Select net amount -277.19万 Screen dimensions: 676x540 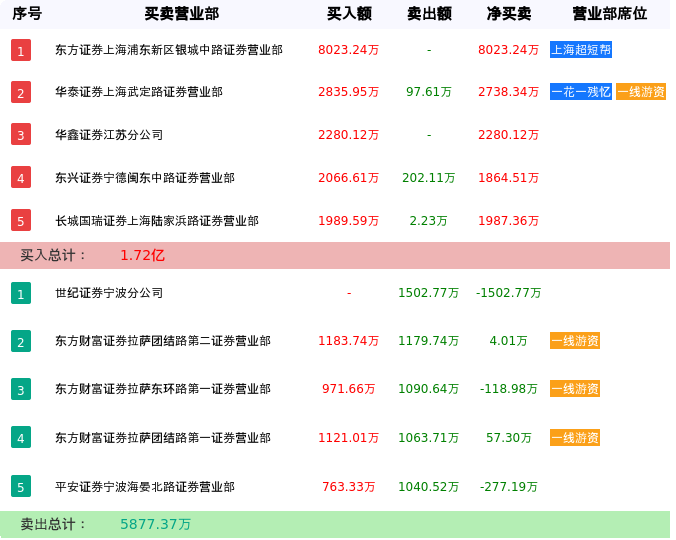pyautogui.click(x=509, y=487)
